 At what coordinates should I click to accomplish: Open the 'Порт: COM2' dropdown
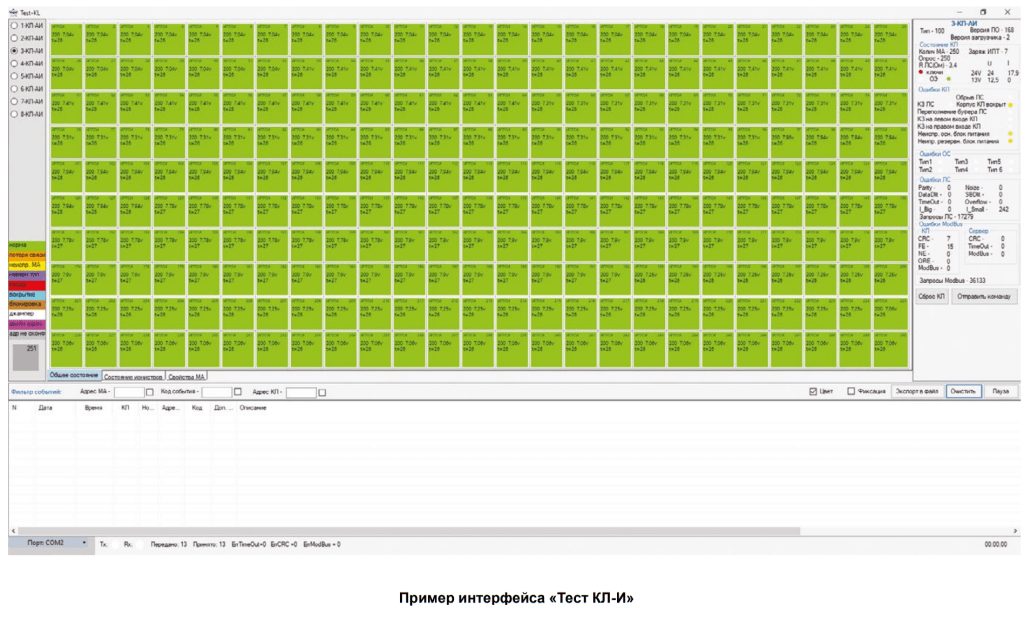pyautogui.click(x=49, y=543)
